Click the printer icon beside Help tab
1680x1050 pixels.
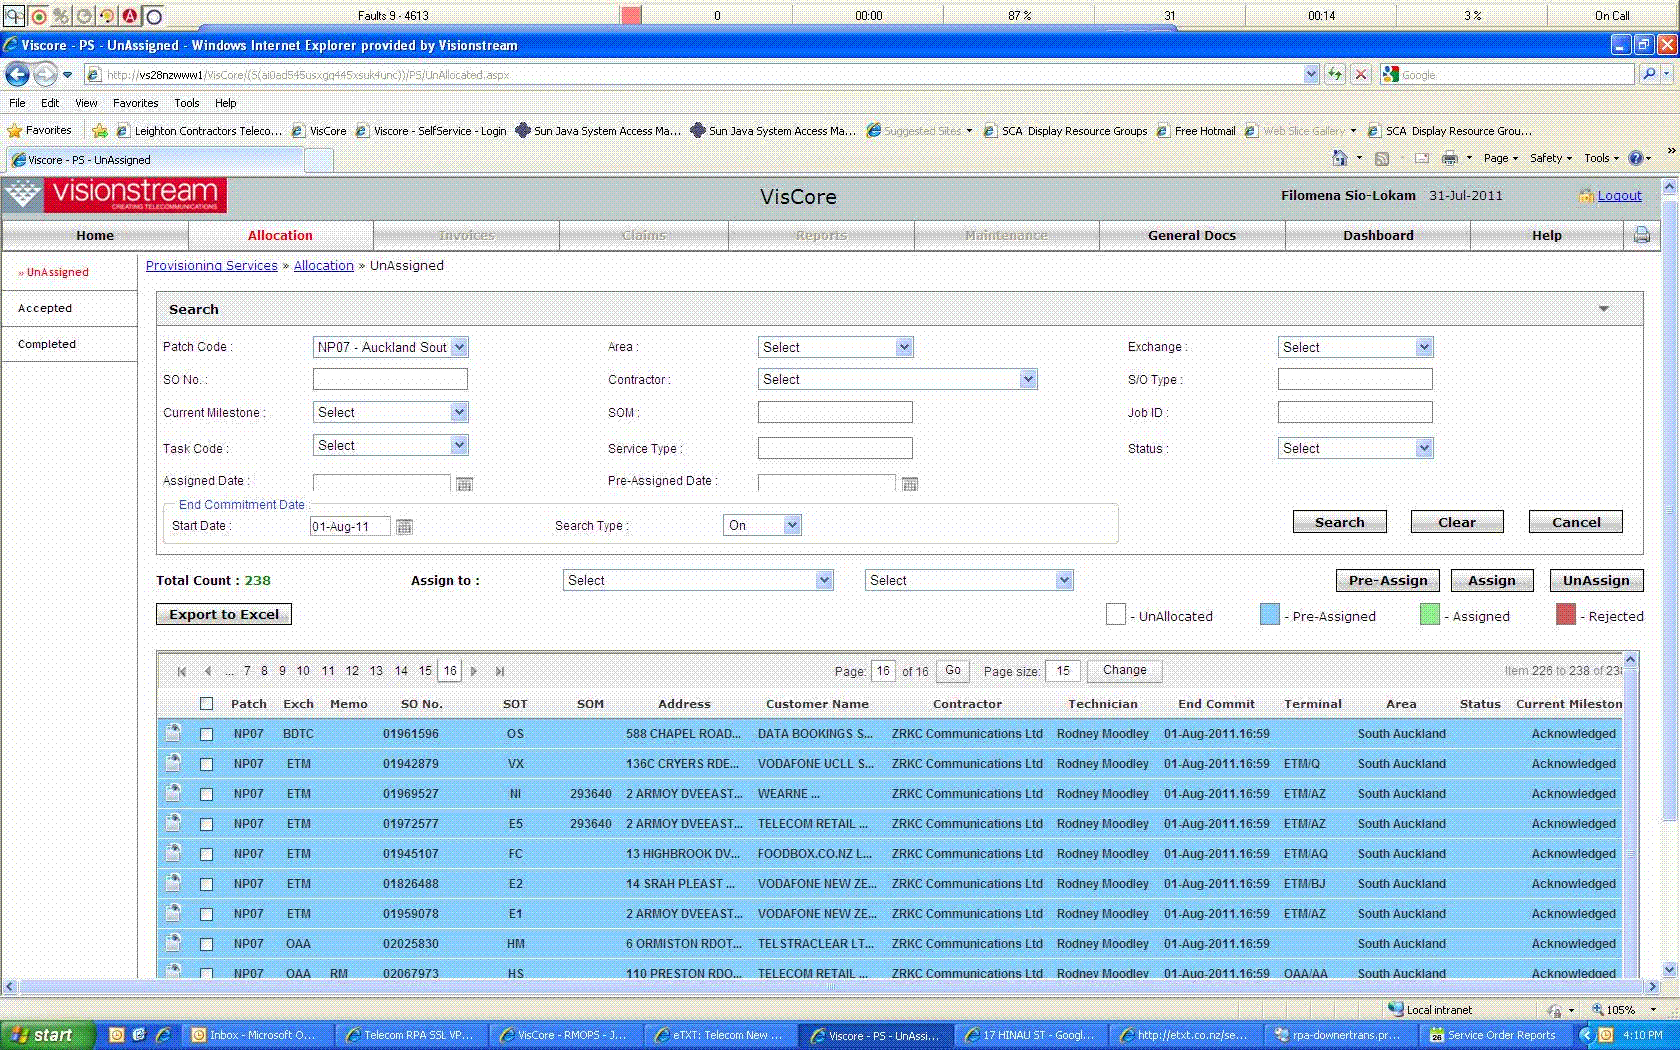1641,235
